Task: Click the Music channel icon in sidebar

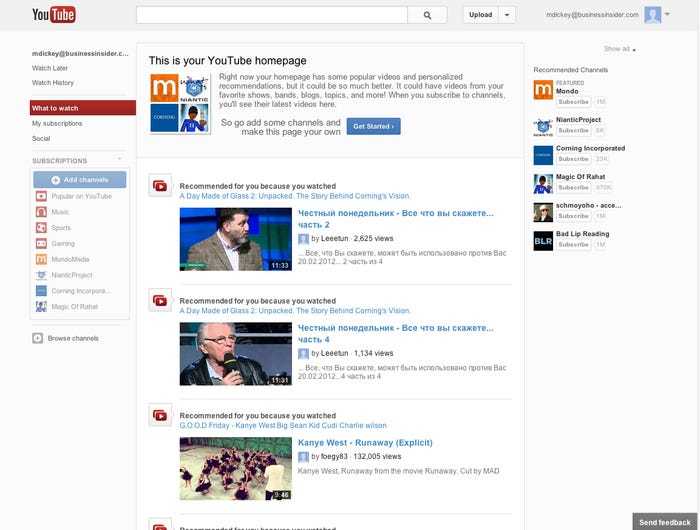Action: 41,212
